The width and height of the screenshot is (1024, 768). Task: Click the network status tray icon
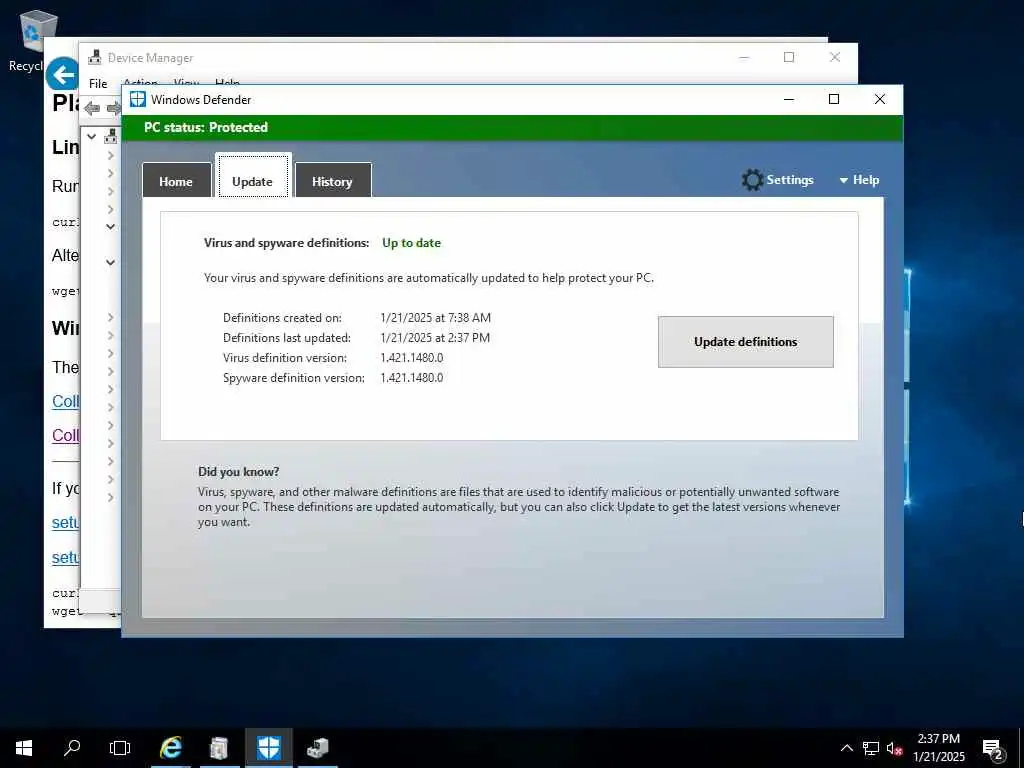click(871, 748)
